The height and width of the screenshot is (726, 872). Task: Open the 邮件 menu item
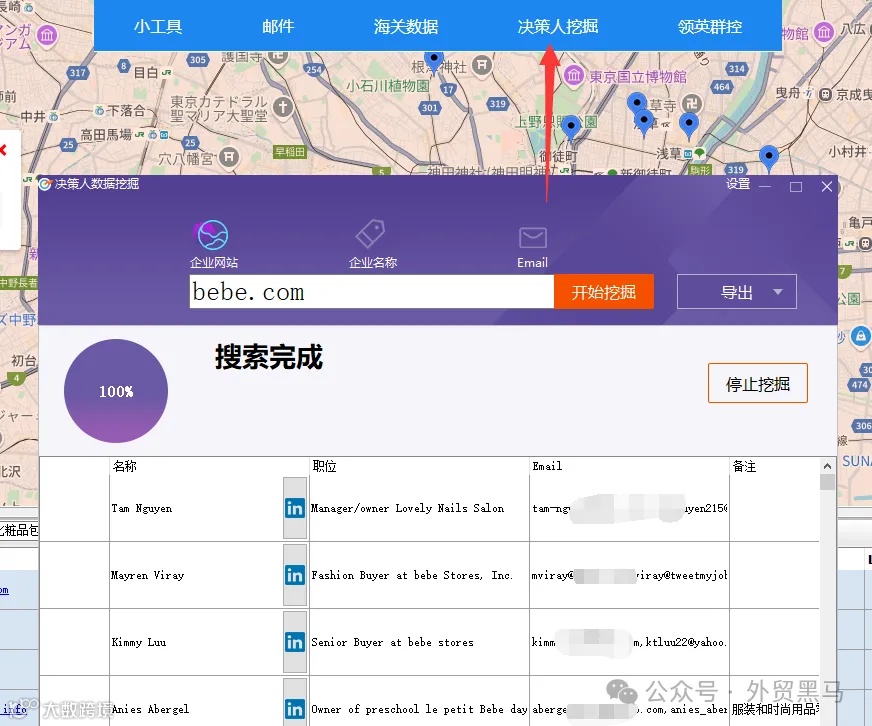tap(278, 26)
